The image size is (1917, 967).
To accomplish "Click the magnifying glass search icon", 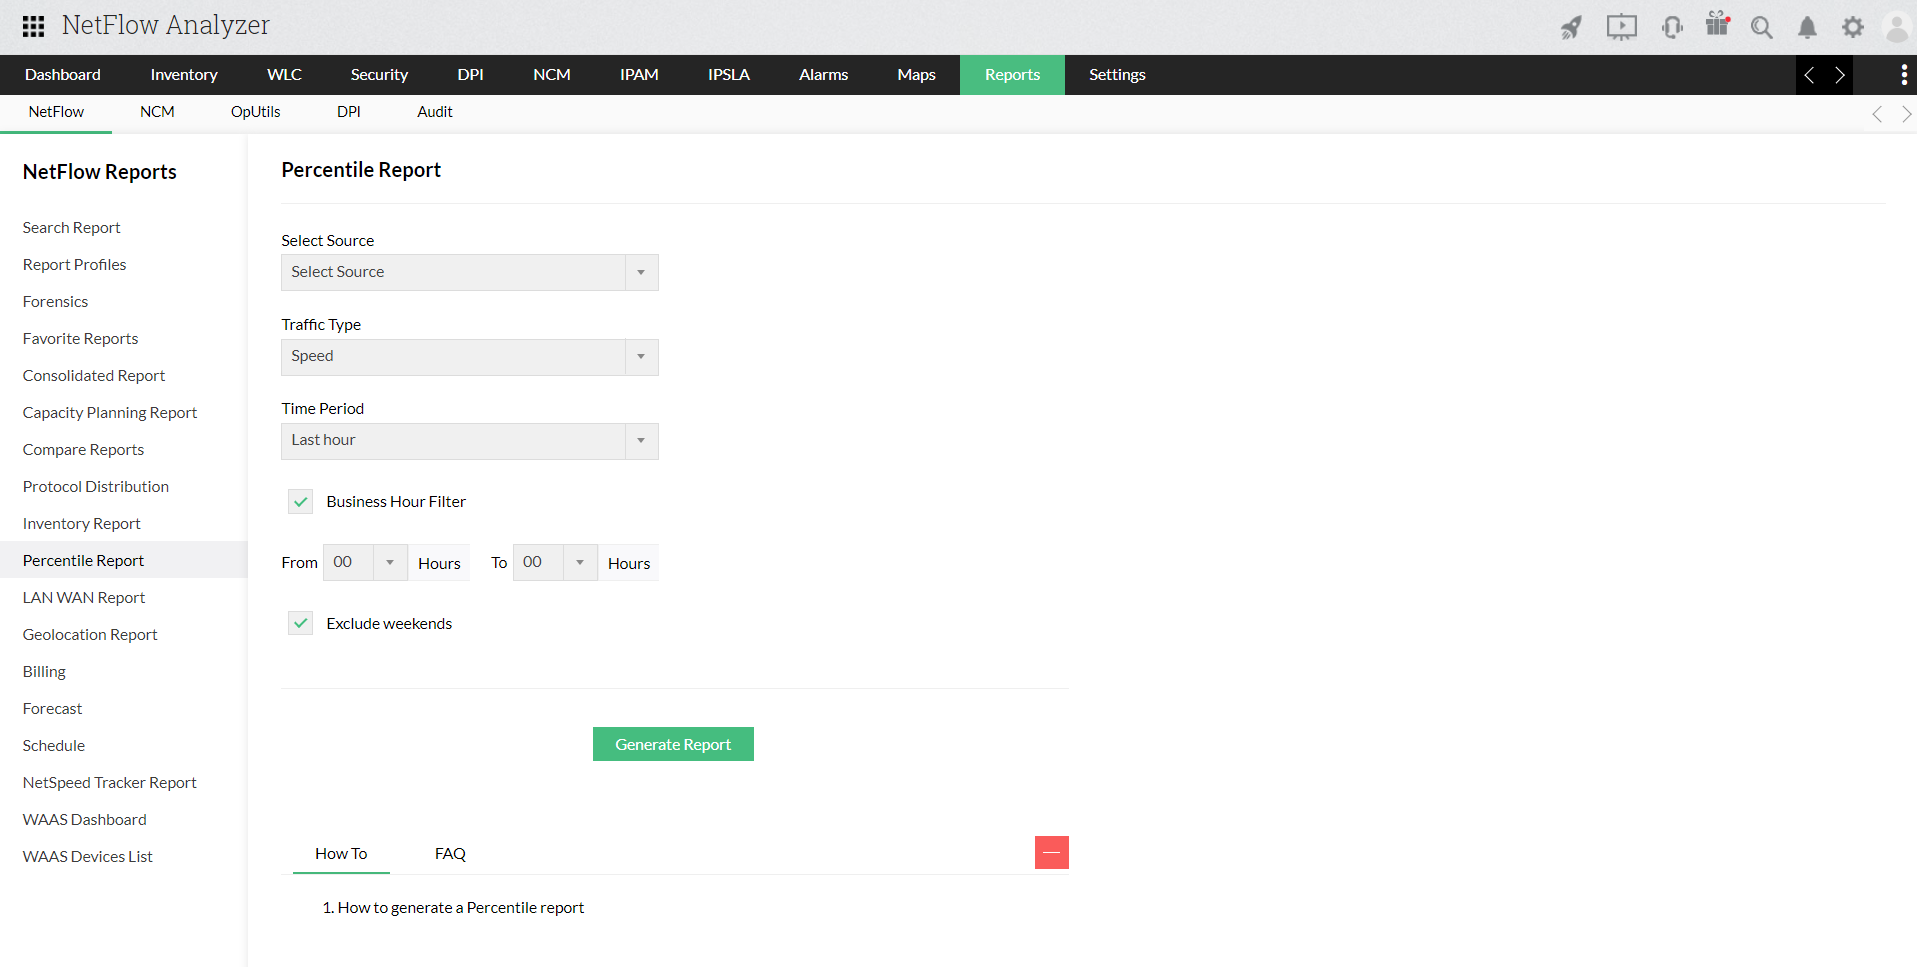I will [1761, 27].
